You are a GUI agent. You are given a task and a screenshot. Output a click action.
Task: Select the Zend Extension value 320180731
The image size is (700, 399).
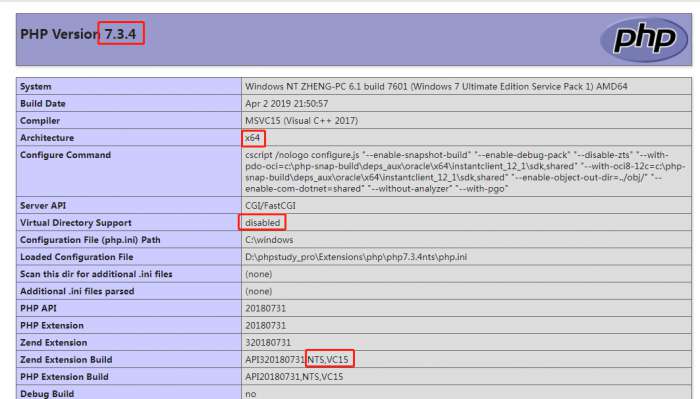coord(268,343)
